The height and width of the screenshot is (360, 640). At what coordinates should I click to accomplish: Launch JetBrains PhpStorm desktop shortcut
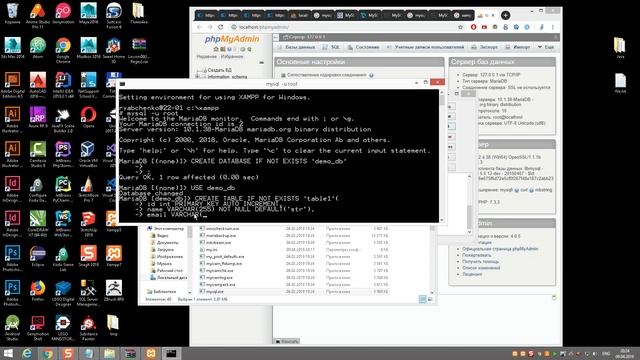pyautogui.click(x=63, y=154)
